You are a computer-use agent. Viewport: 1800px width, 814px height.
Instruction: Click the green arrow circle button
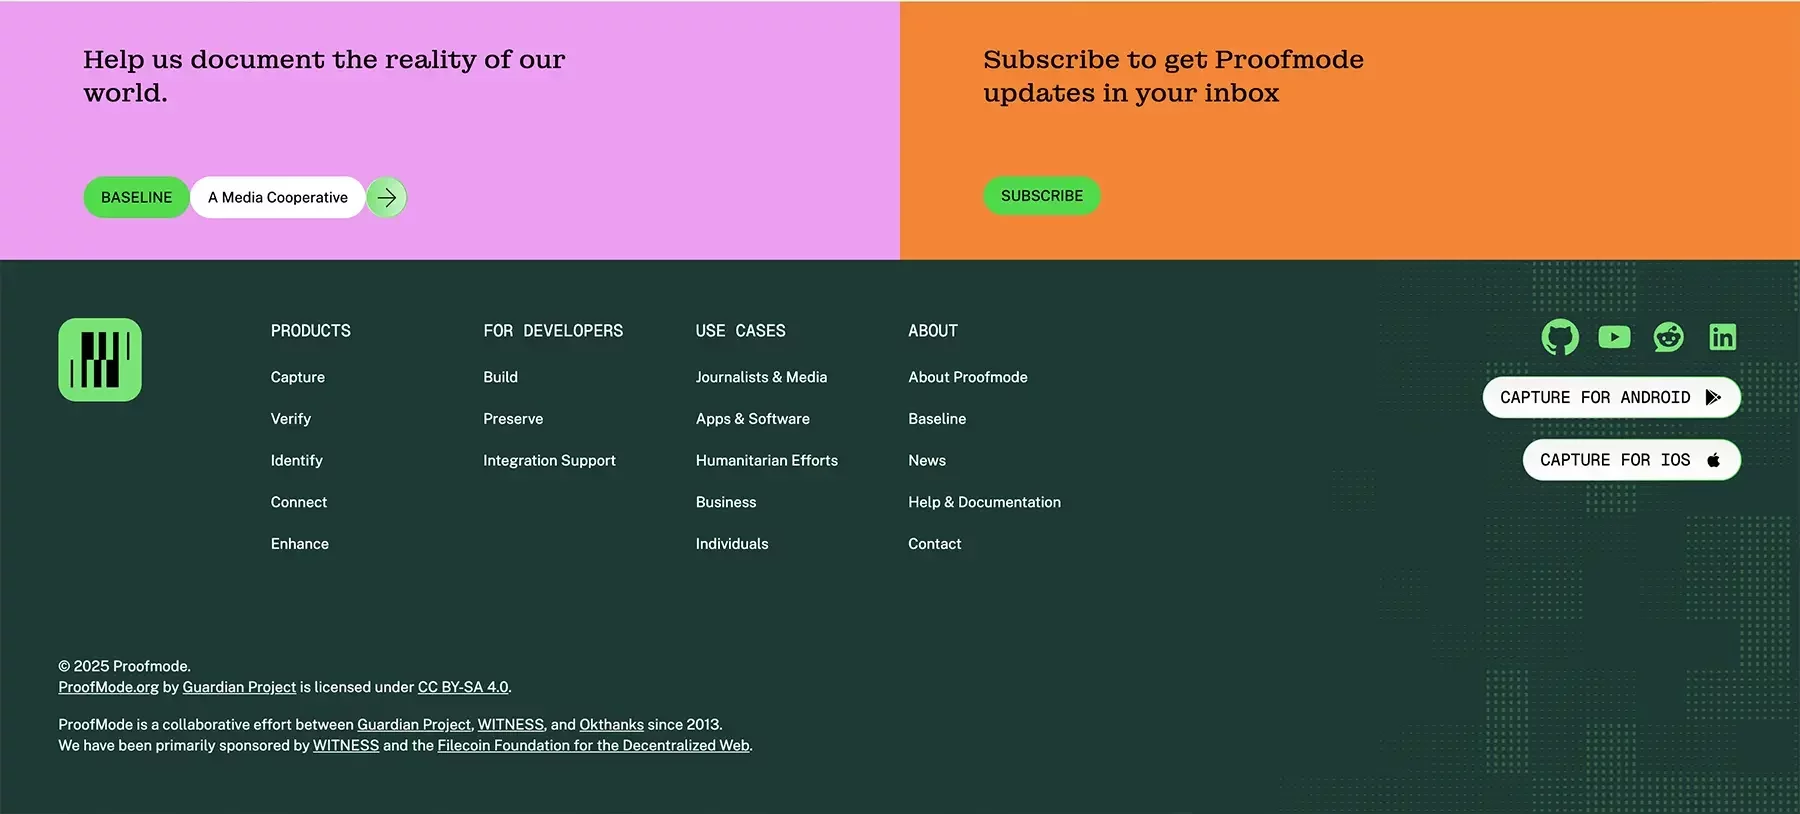coord(387,198)
